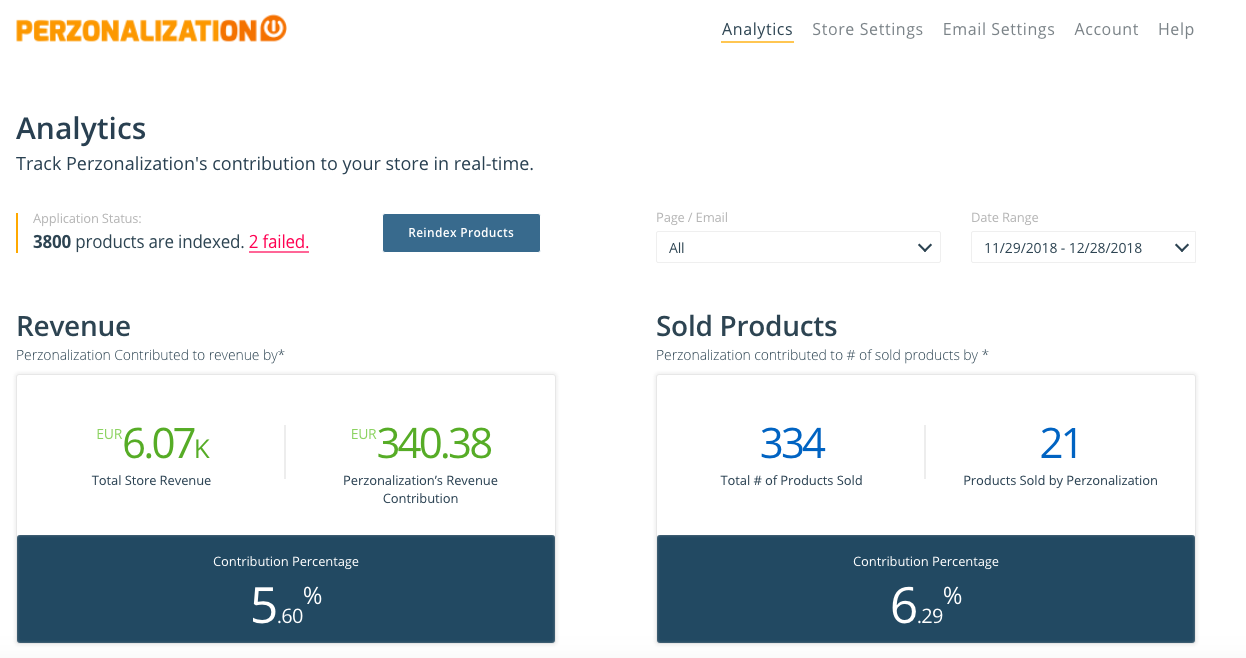
Task: Open Email Settings page
Action: pyautogui.click(x=998, y=30)
